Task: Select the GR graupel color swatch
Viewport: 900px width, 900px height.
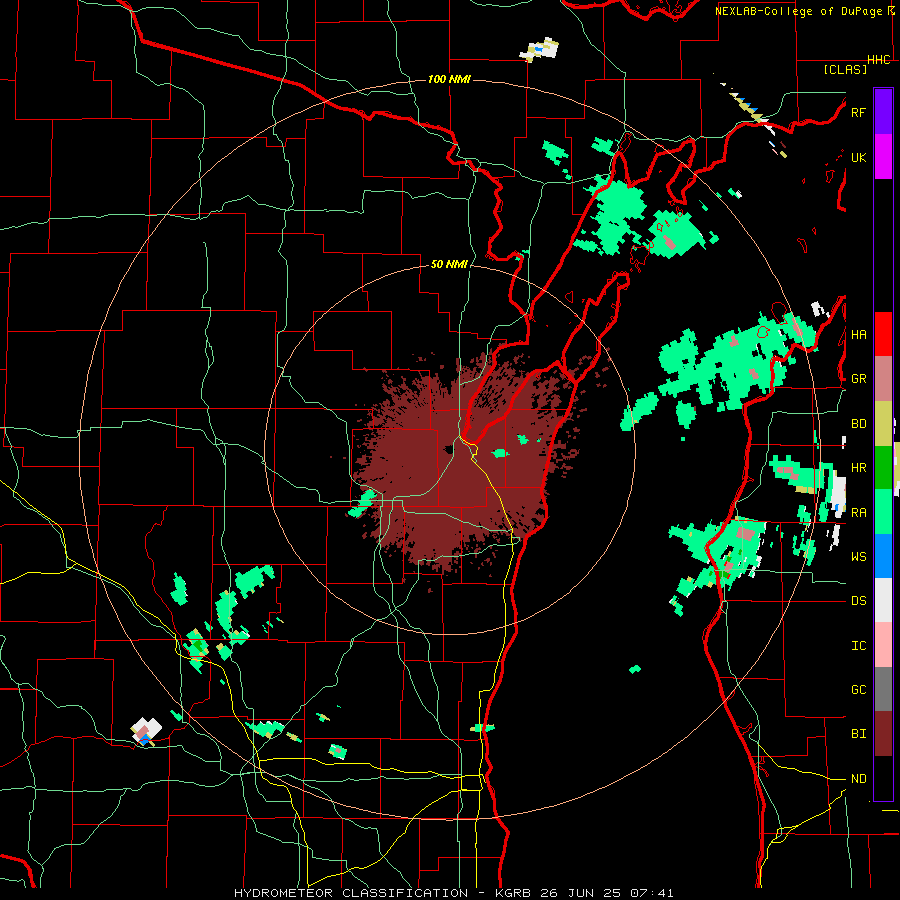Action: [x=883, y=378]
